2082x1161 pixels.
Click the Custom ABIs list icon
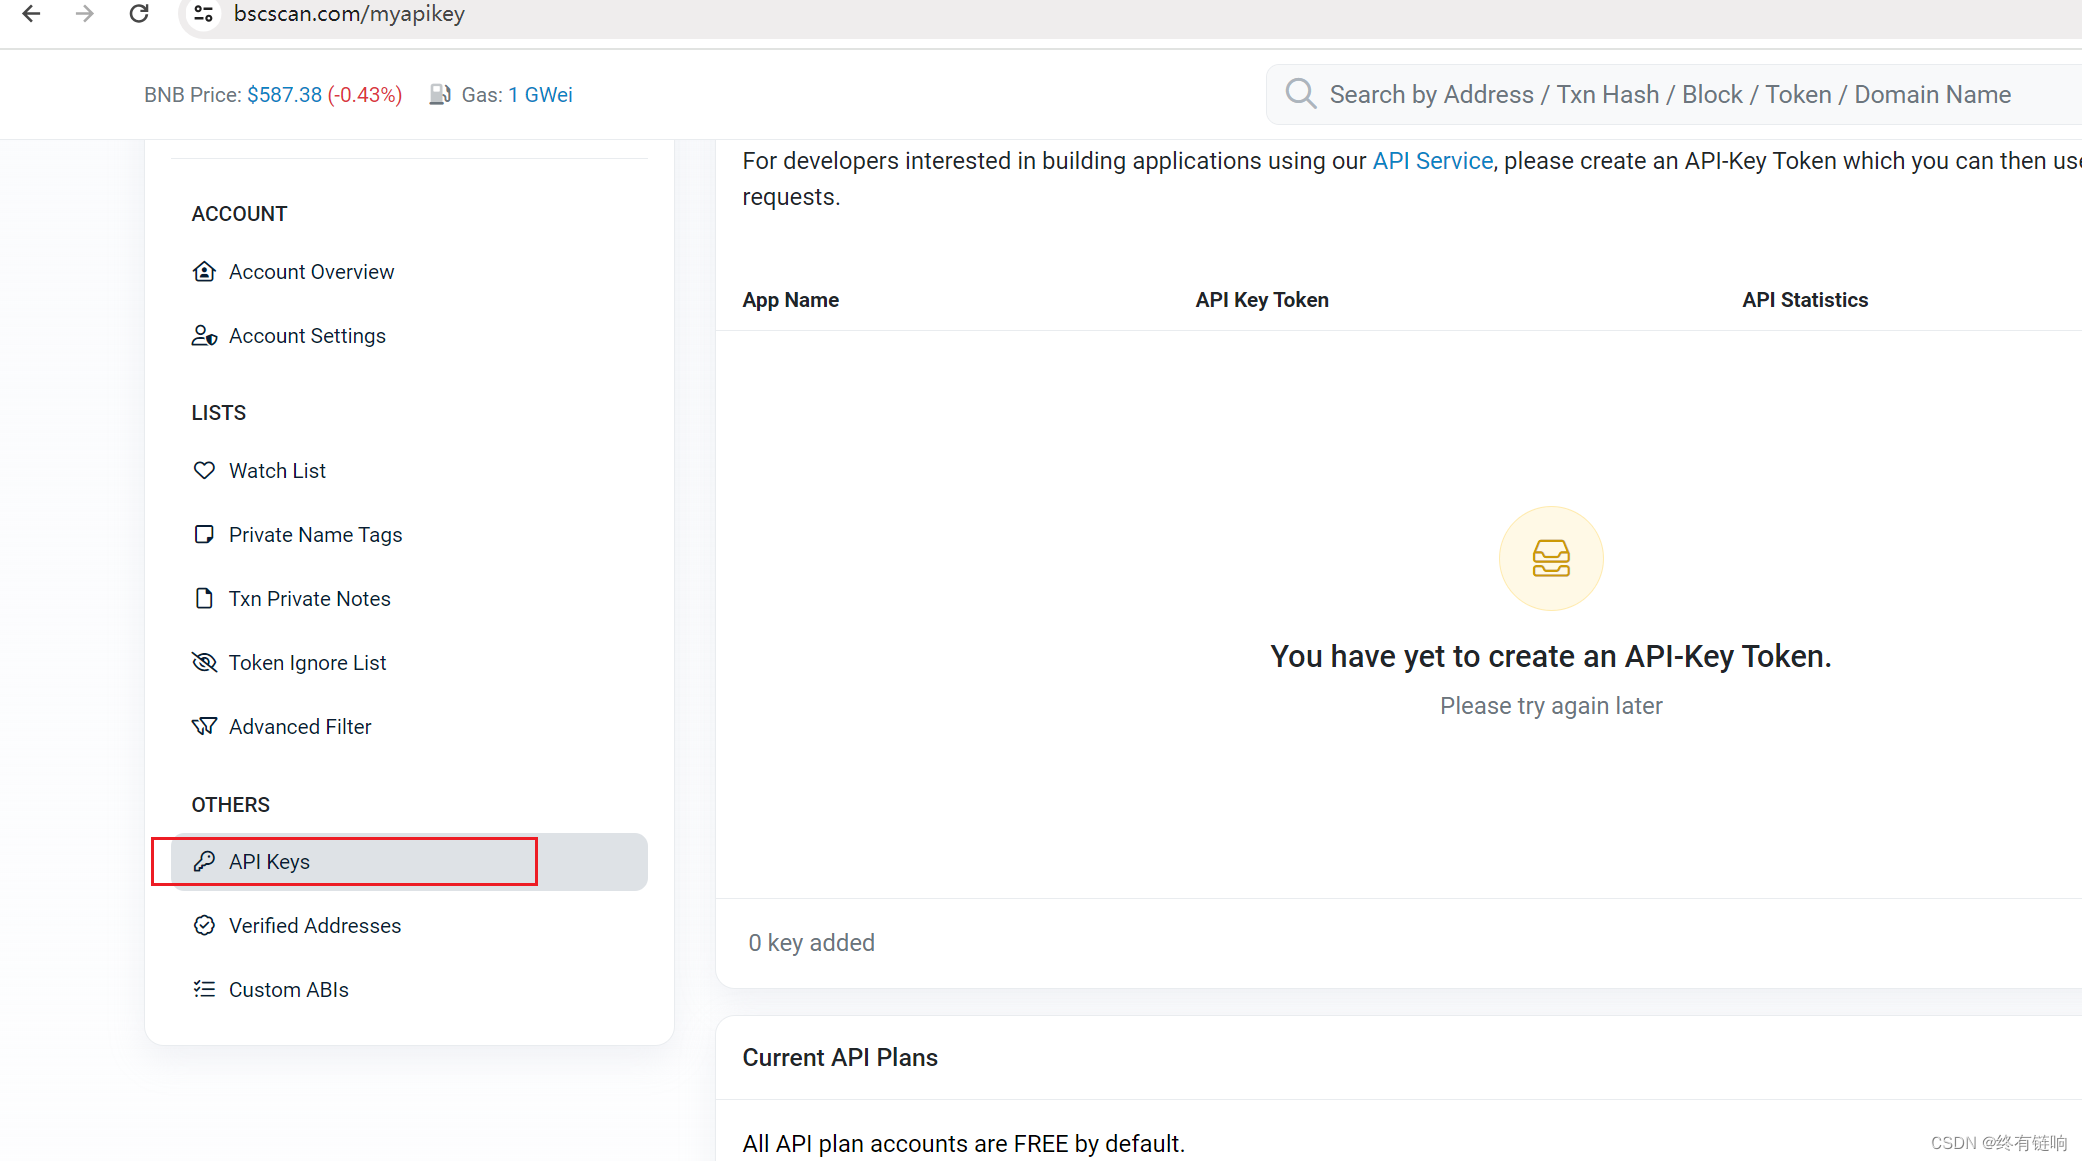(x=204, y=989)
